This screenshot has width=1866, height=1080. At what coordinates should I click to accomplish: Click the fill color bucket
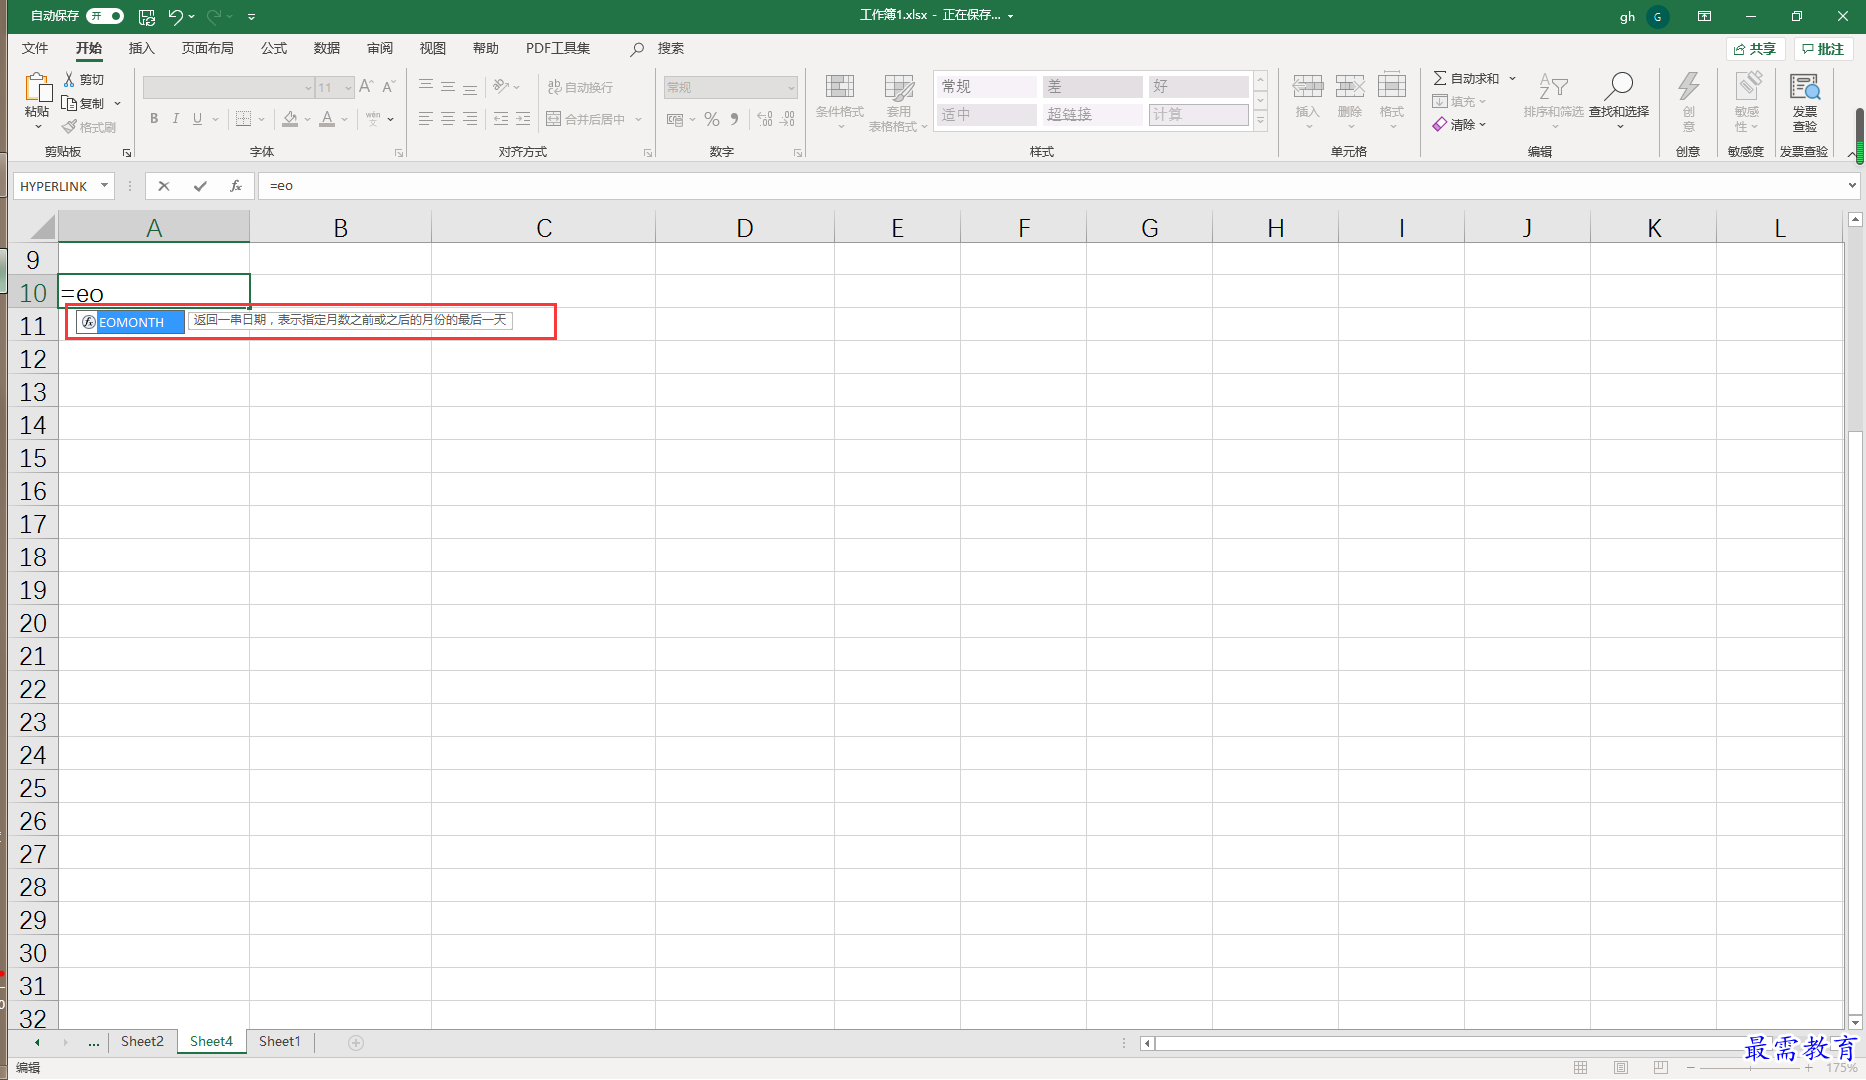point(290,119)
